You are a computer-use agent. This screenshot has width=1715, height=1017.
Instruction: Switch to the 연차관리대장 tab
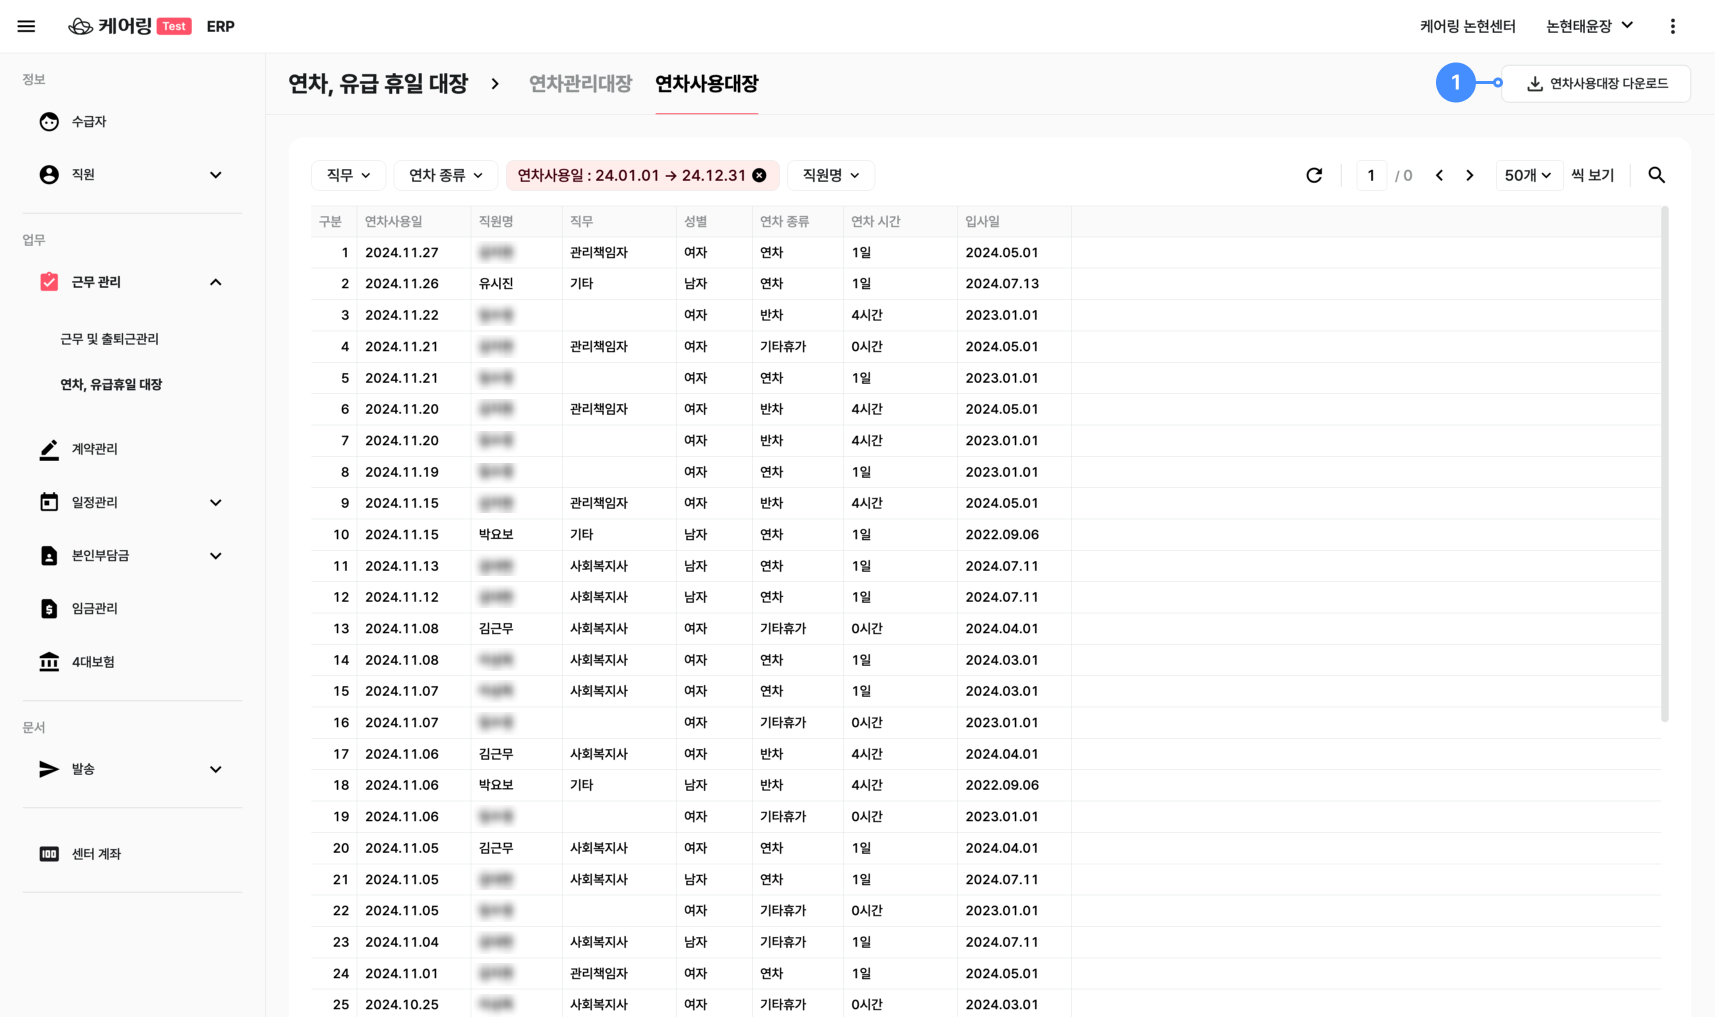[x=580, y=84]
